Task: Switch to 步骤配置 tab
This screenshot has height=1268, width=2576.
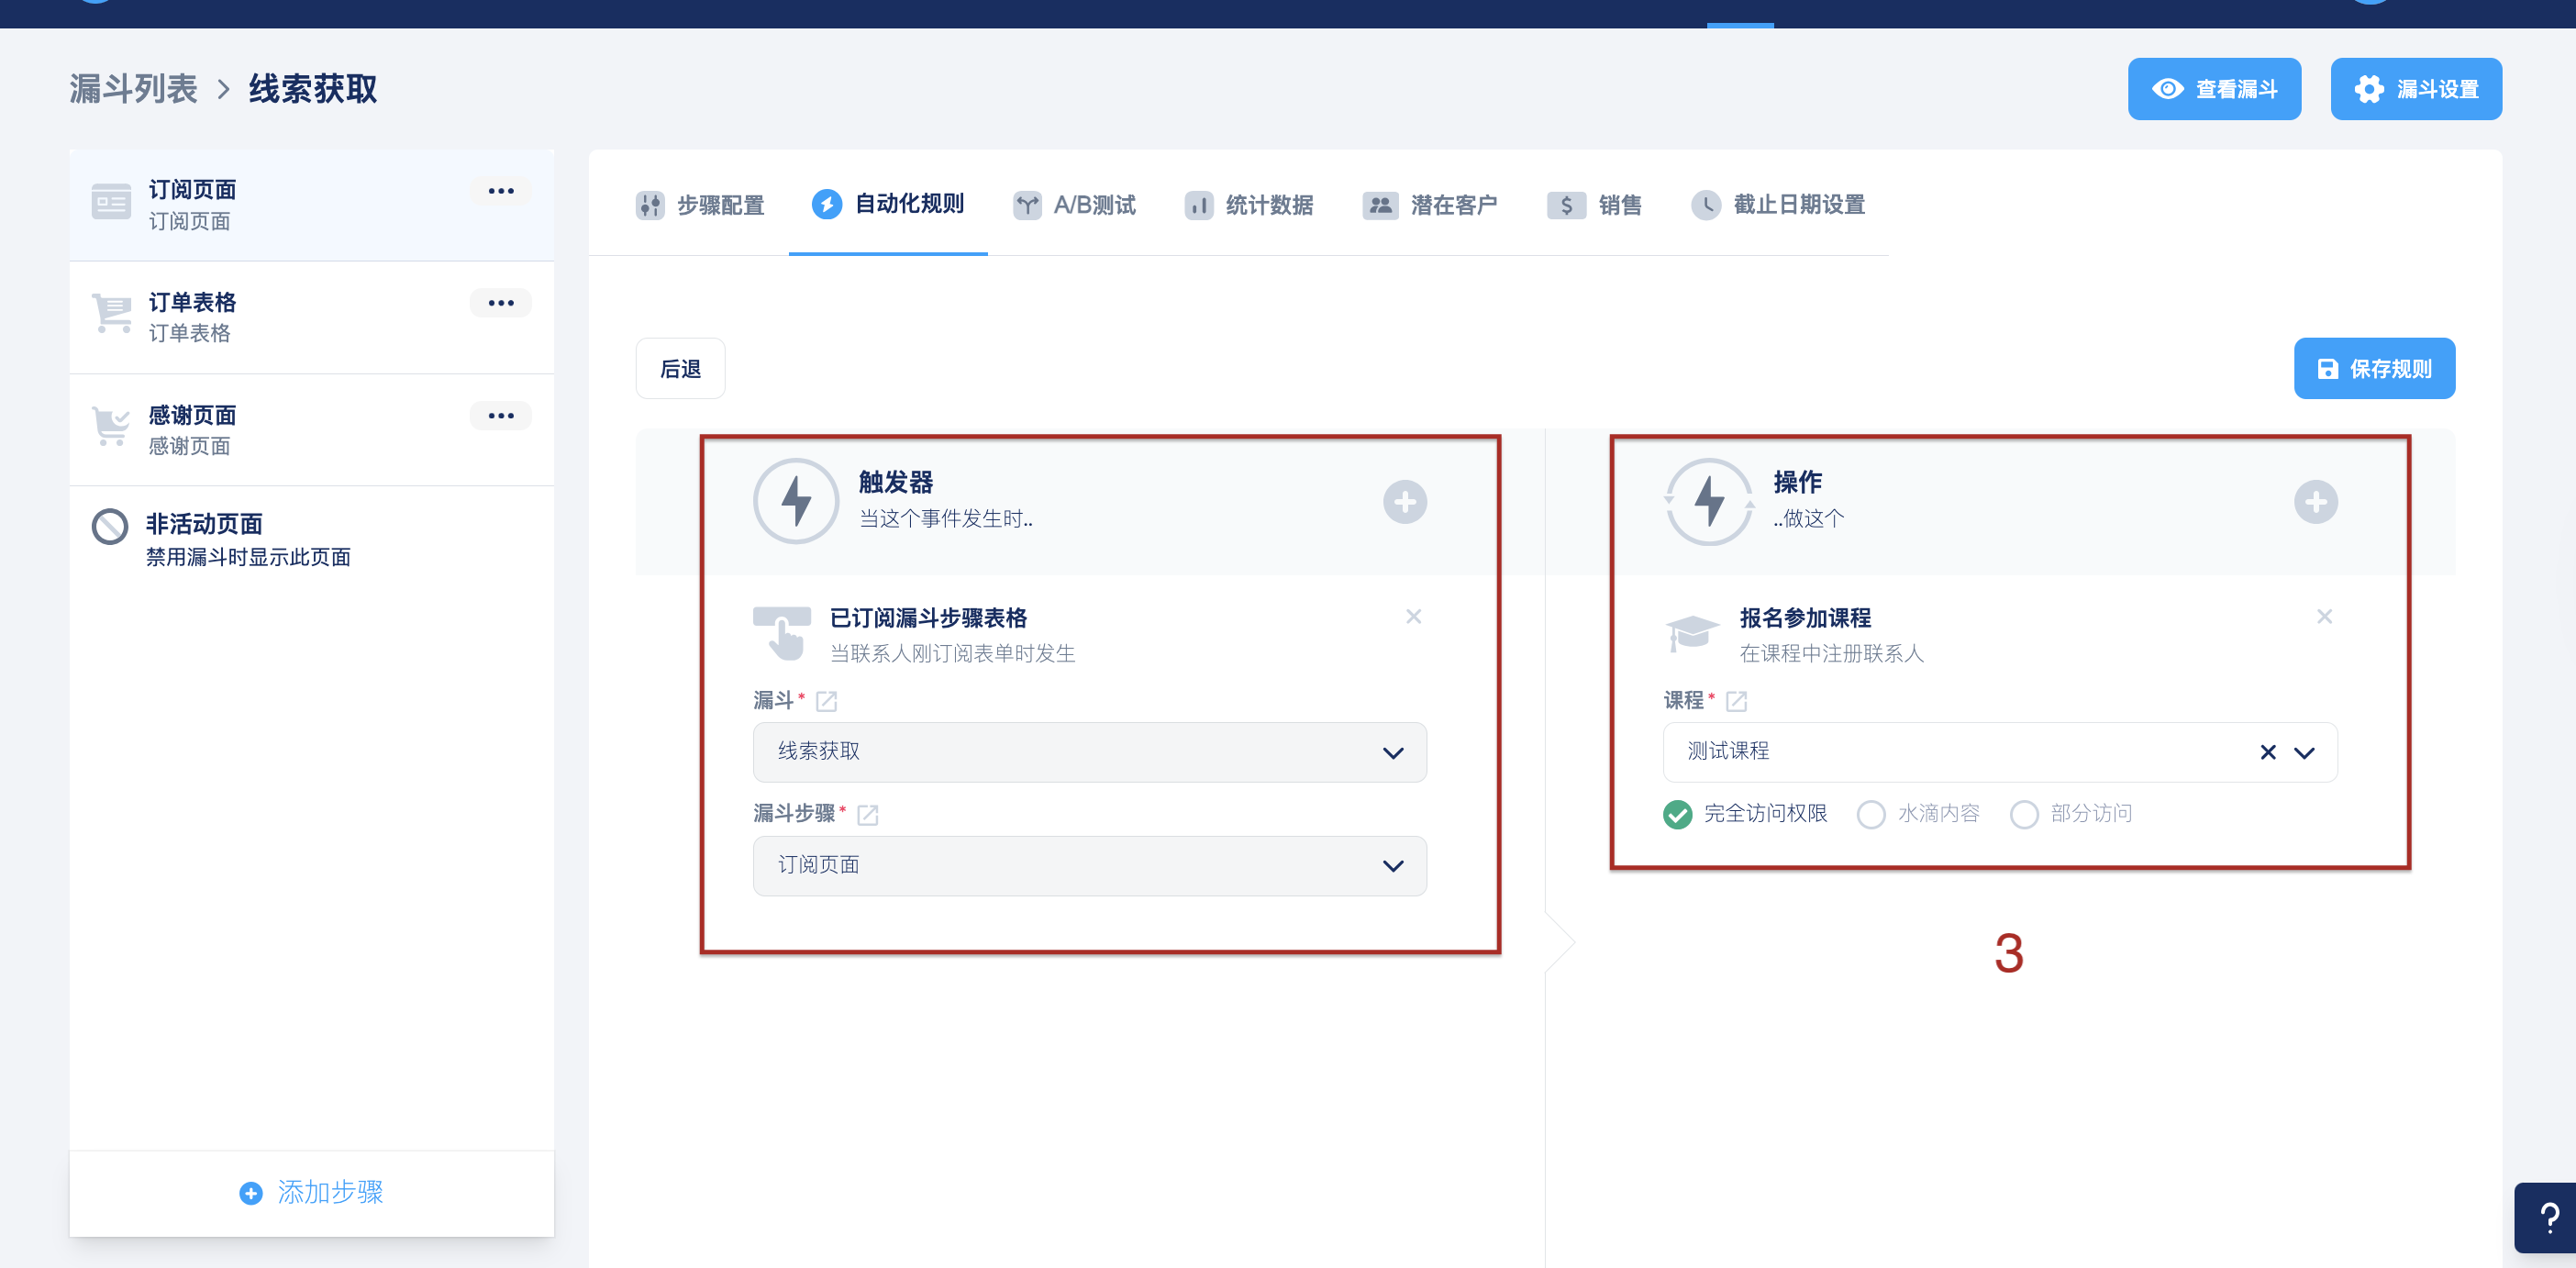Action: pyautogui.click(x=700, y=205)
